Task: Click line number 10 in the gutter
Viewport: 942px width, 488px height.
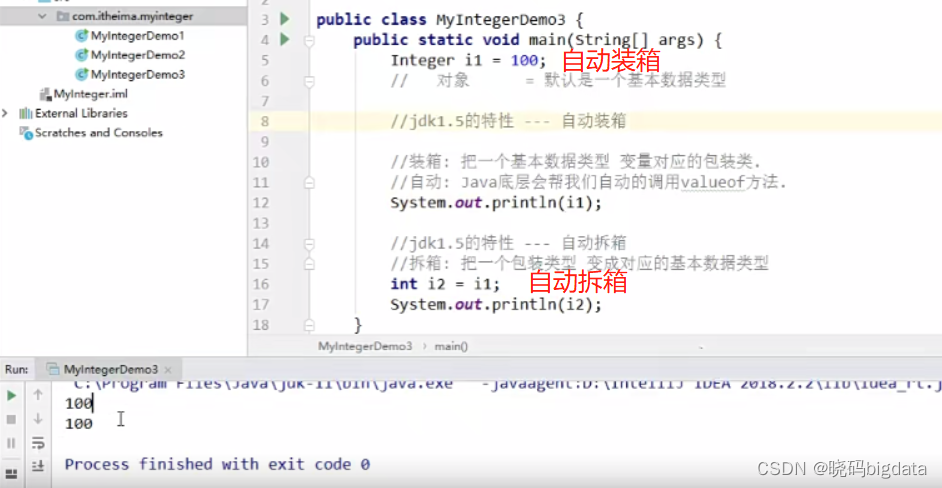Action: click(261, 162)
